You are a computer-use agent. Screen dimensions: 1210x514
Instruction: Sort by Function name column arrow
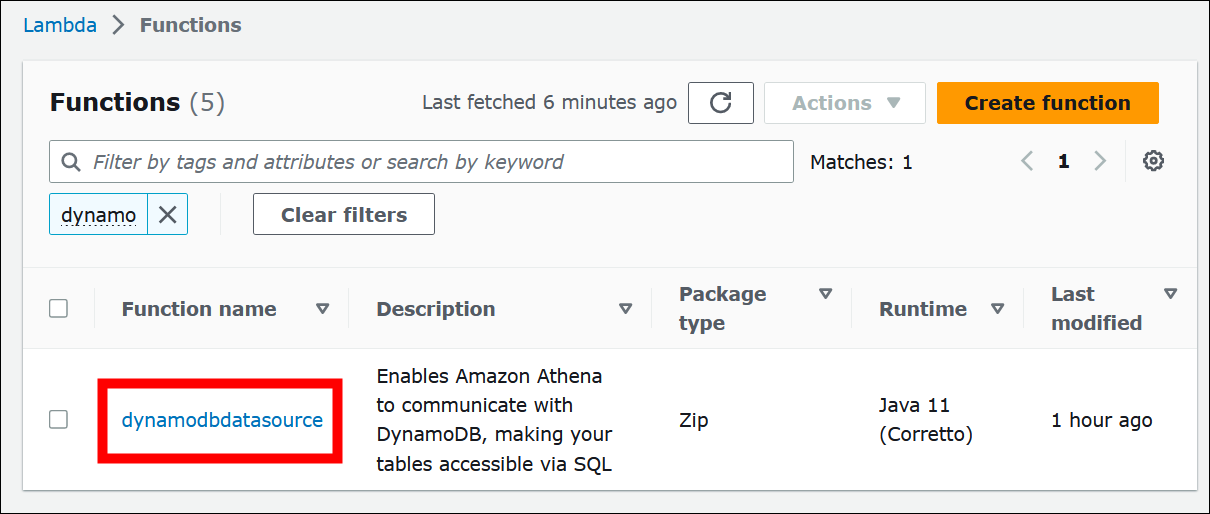[322, 309]
